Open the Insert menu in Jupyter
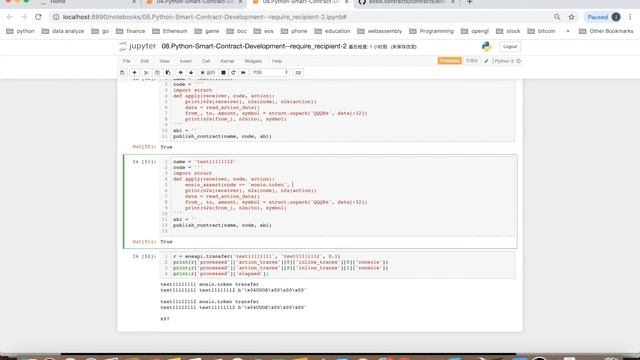This screenshot has height=360, width=640. (x=186, y=61)
